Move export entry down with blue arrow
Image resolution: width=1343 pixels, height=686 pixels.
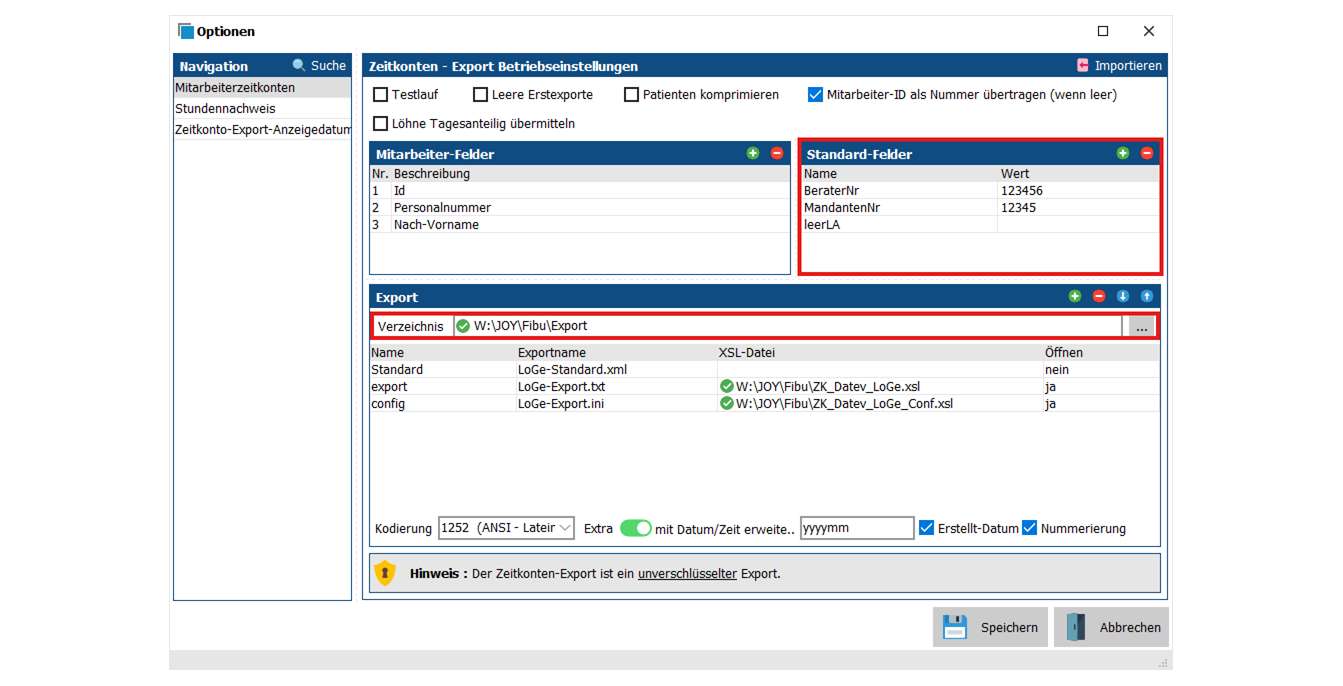click(1123, 297)
